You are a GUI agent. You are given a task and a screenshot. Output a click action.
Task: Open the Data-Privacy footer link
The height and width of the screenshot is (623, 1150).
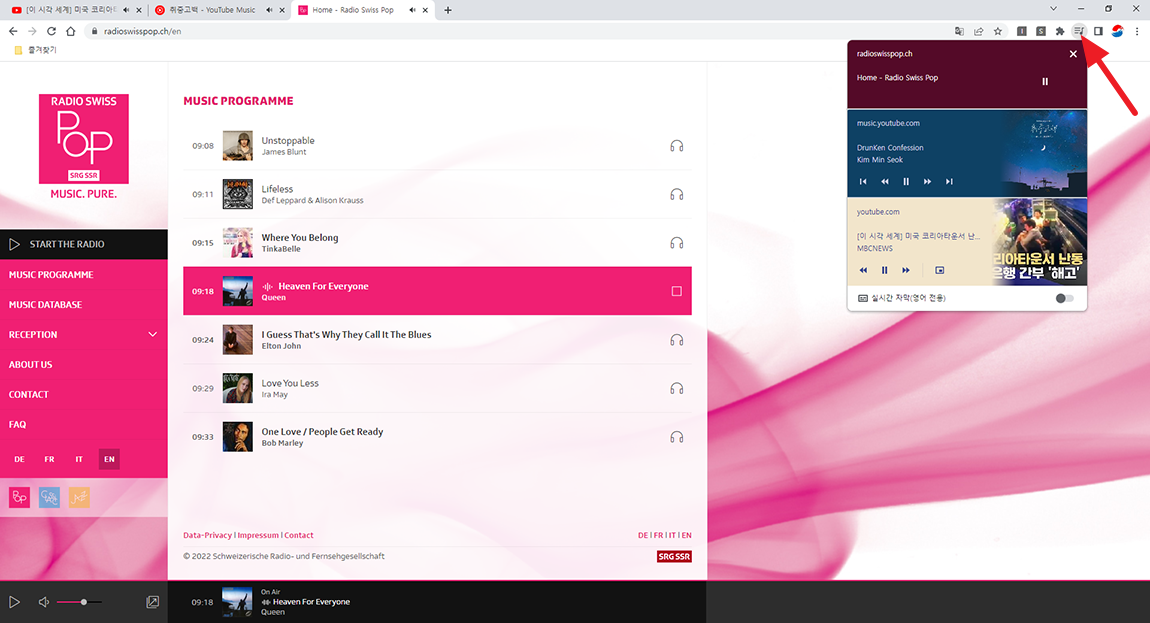coord(208,535)
